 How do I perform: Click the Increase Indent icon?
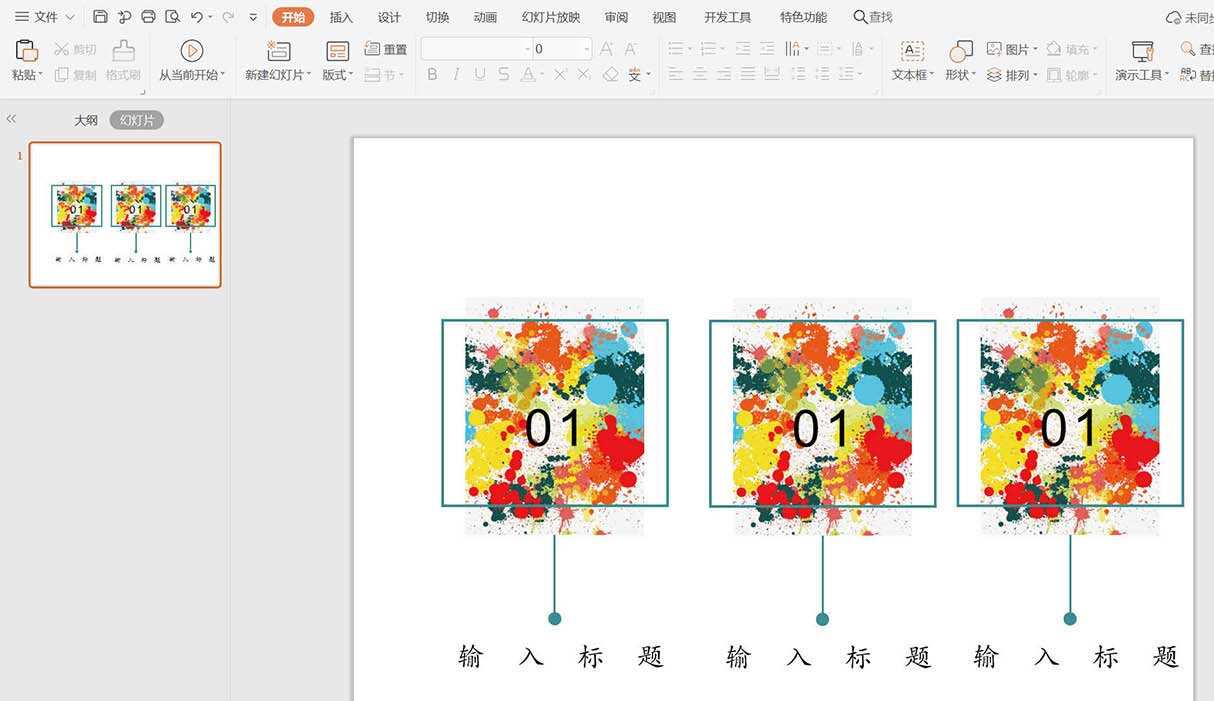click(x=767, y=49)
